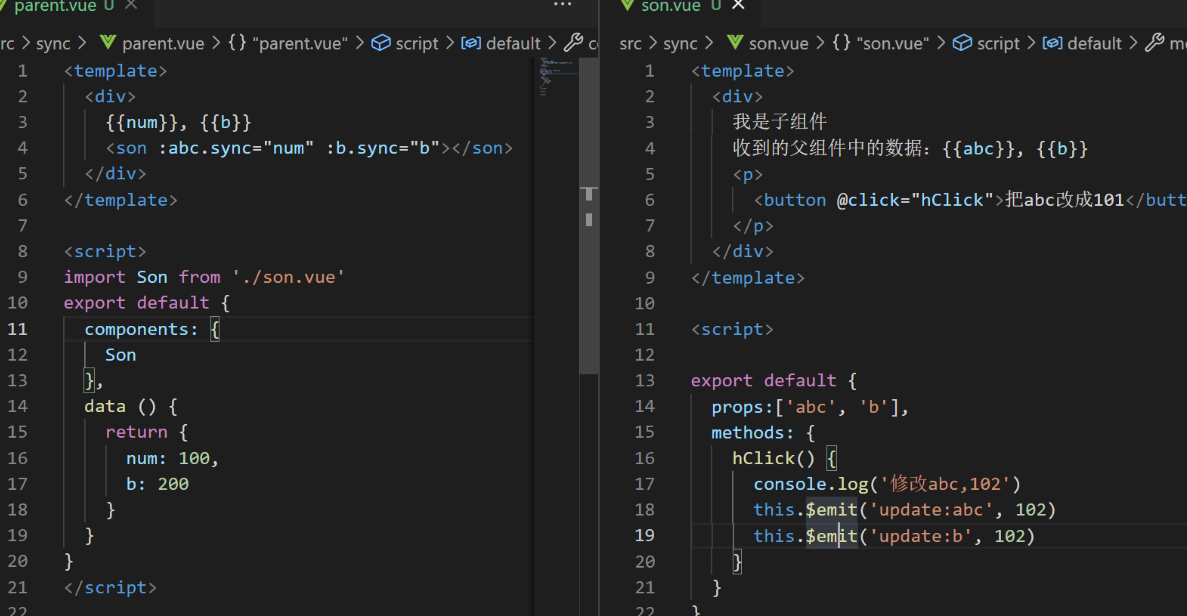Click '我是子组件' text in son.vue

pos(780,122)
